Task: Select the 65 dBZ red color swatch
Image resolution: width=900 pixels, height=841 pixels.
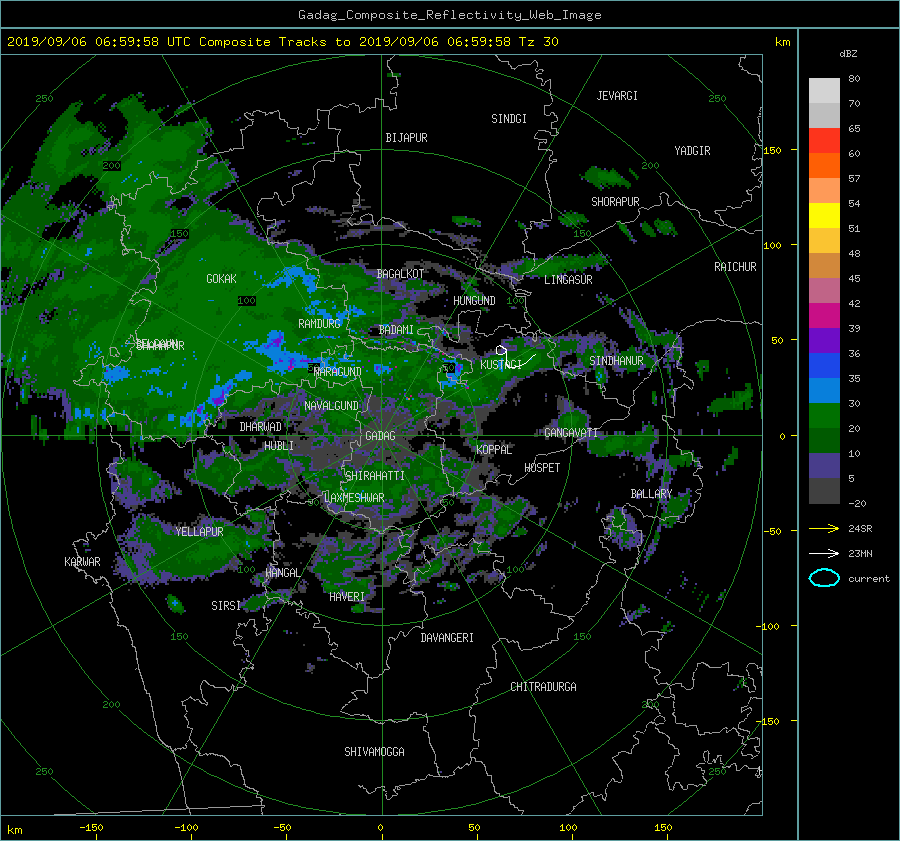Action: [x=824, y=140]
